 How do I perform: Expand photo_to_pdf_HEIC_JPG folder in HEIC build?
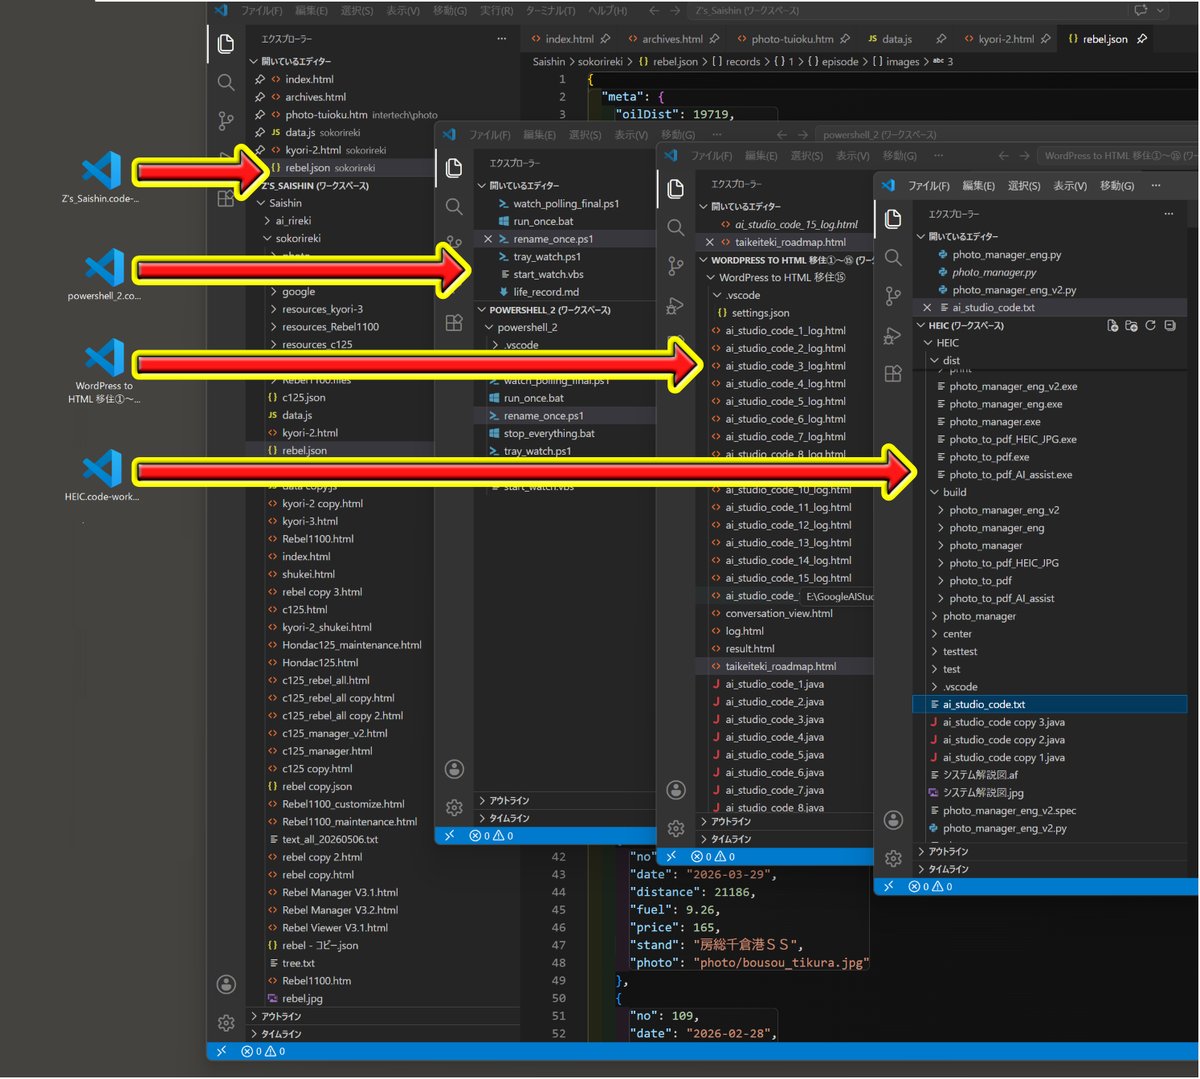(941, 563)
